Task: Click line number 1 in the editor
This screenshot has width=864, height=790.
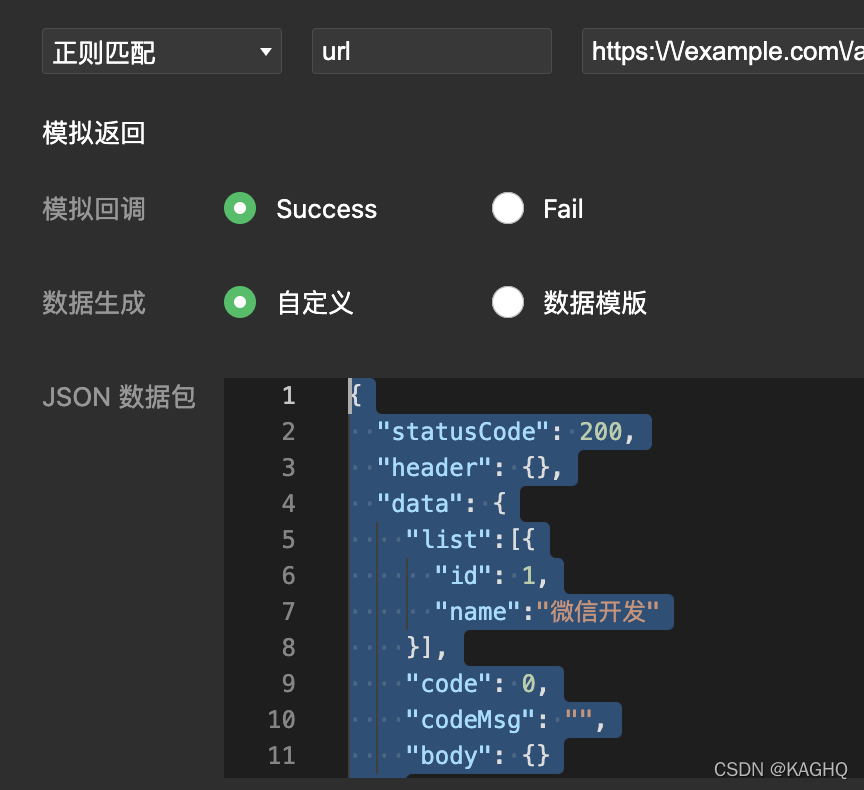Action: click(288, 396)
